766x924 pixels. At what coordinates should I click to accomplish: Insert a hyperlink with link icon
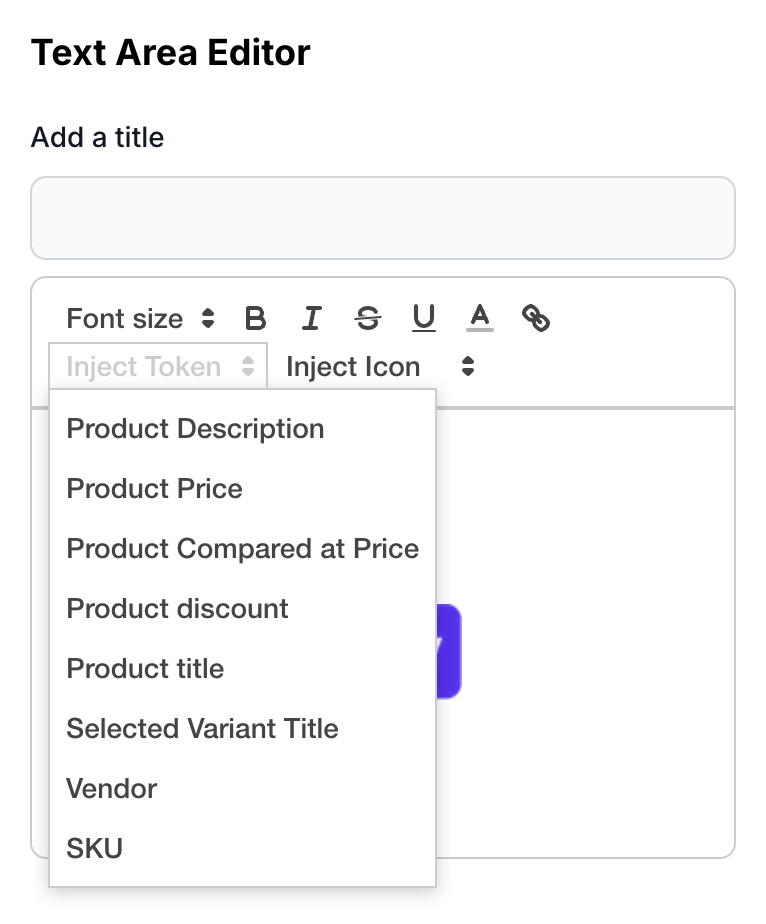tap(537, 319)
